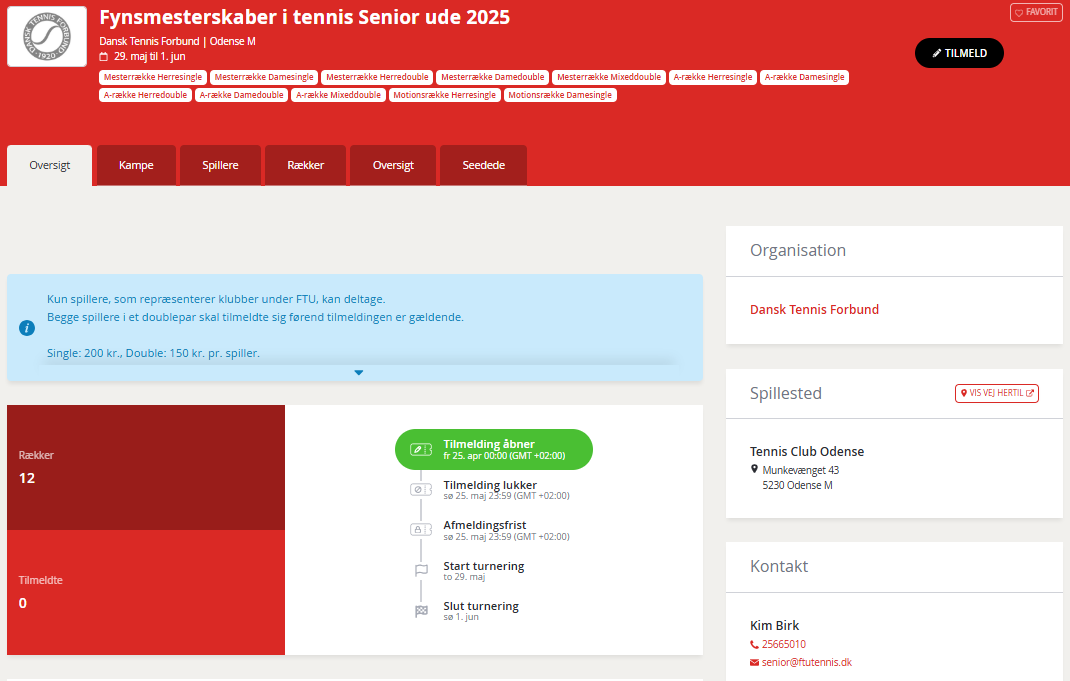
Task: Select A-række Damedouble tag
Action: pos(242,95)
